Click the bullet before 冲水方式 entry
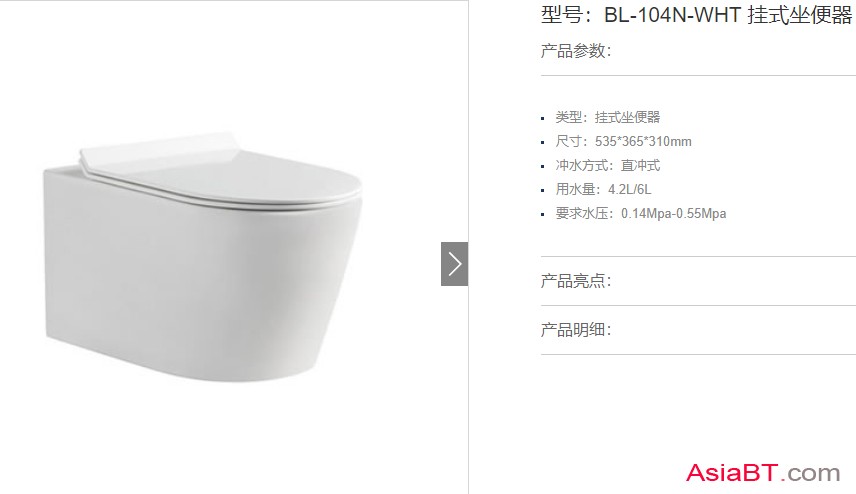The width and height of the screenshot is (856, 494). 543,166
